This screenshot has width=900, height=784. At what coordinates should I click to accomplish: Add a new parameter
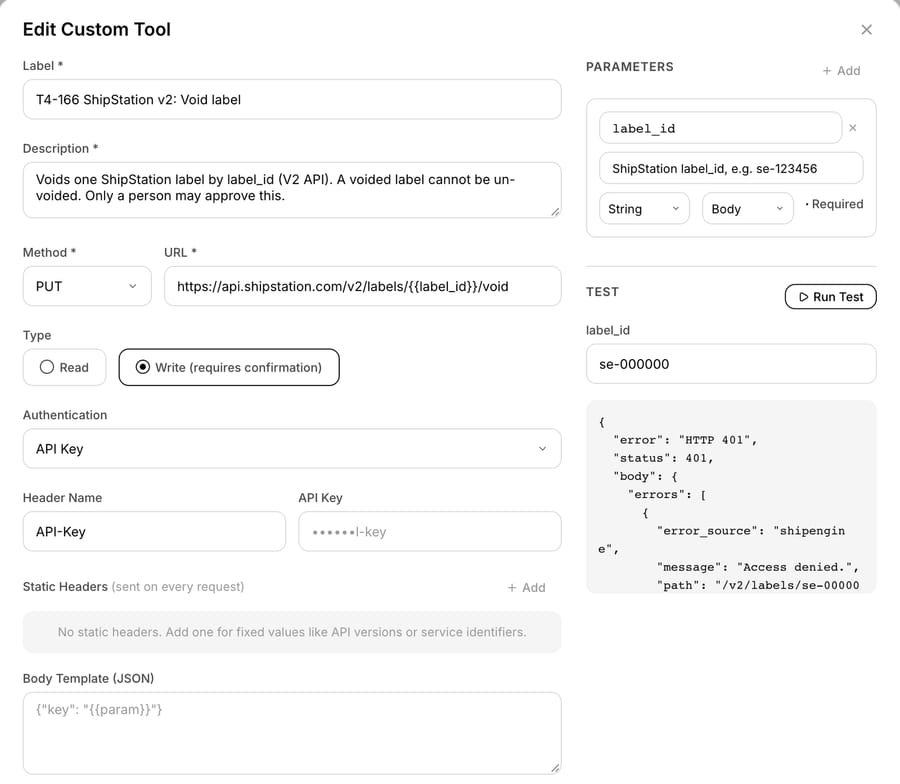click(841, 71)
